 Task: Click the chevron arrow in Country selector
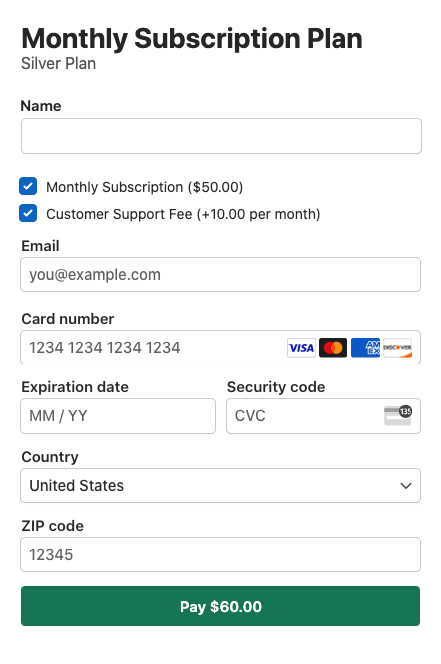pos(406,486)
